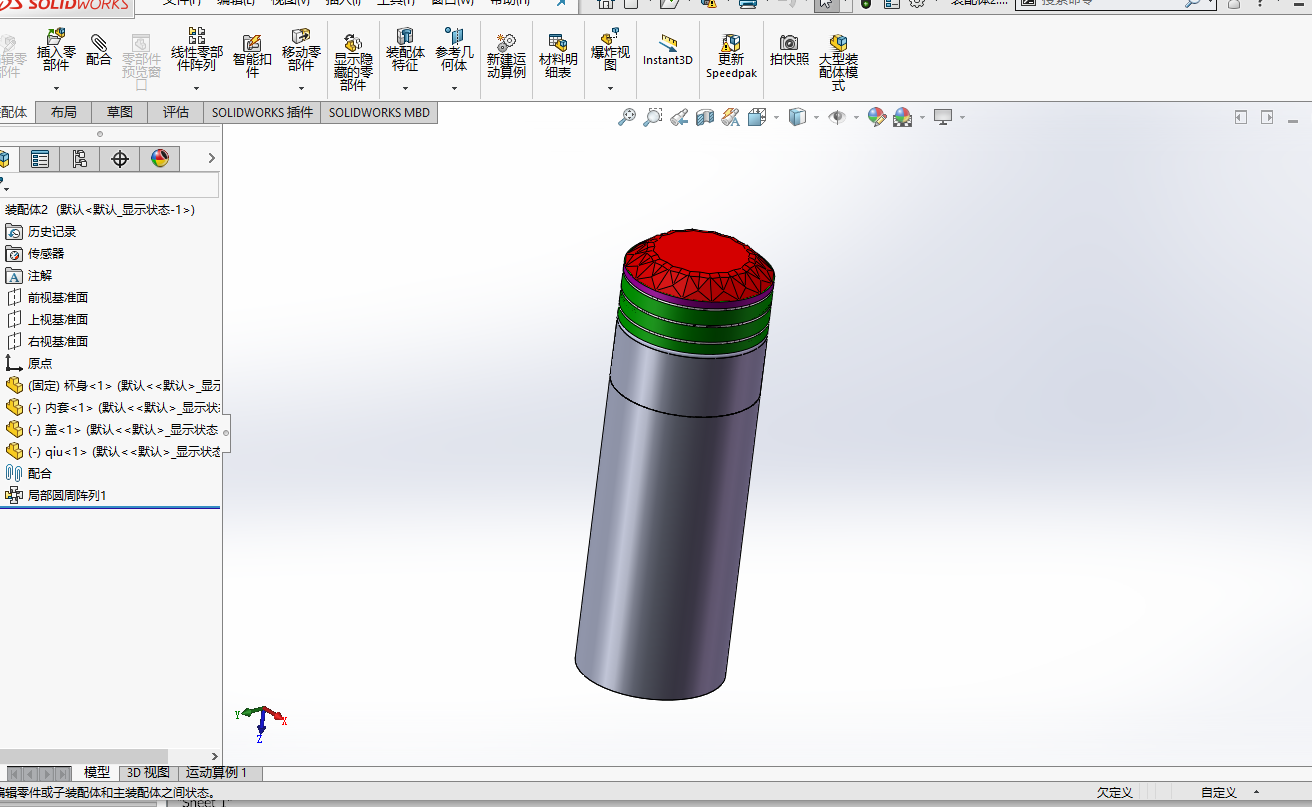
Task: Click the view settings monitor icon
Action: 943,118
